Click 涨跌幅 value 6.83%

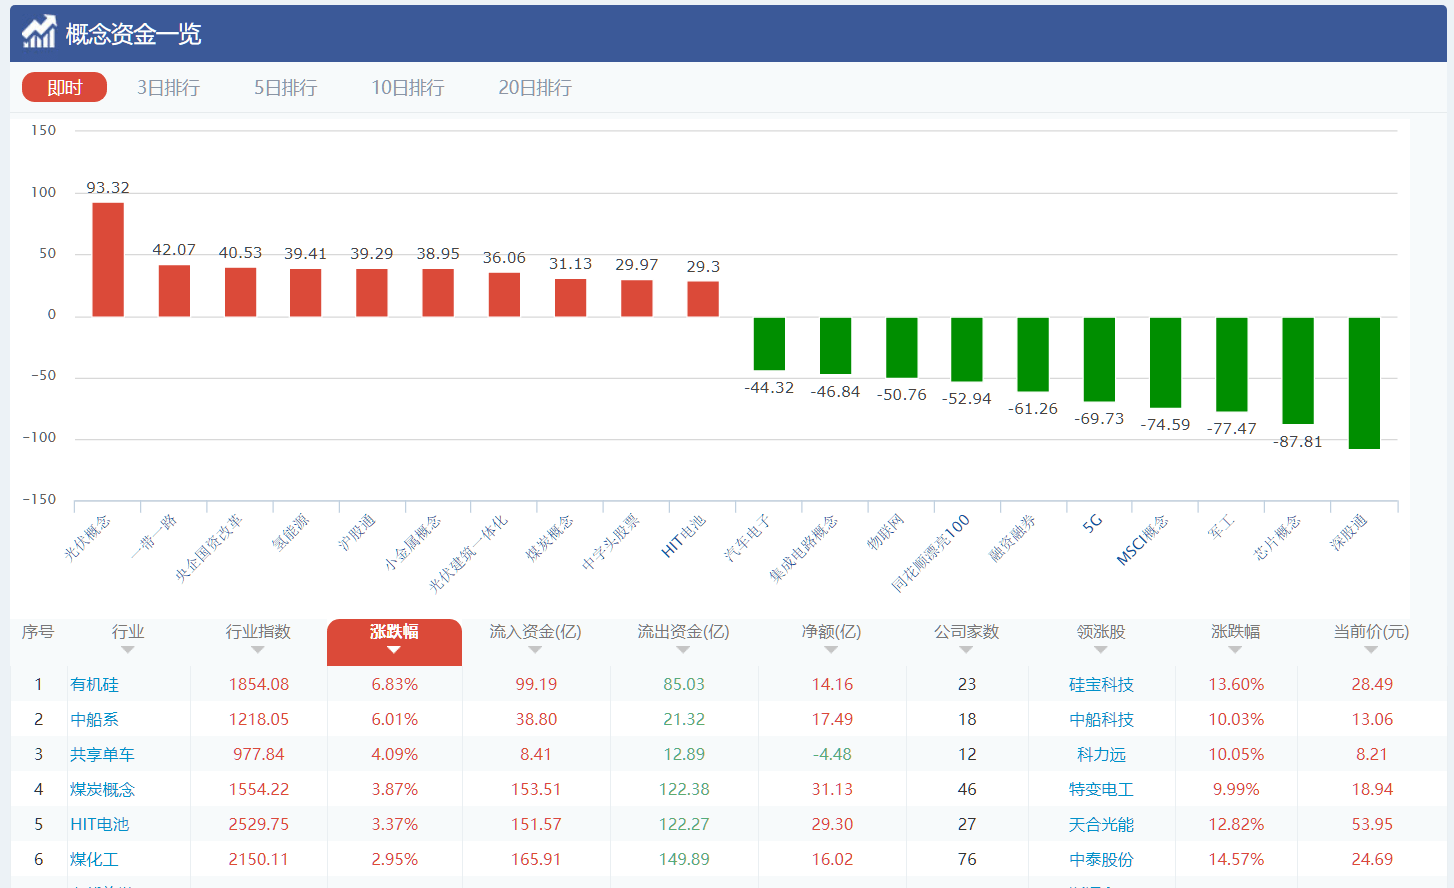(394, 685)
